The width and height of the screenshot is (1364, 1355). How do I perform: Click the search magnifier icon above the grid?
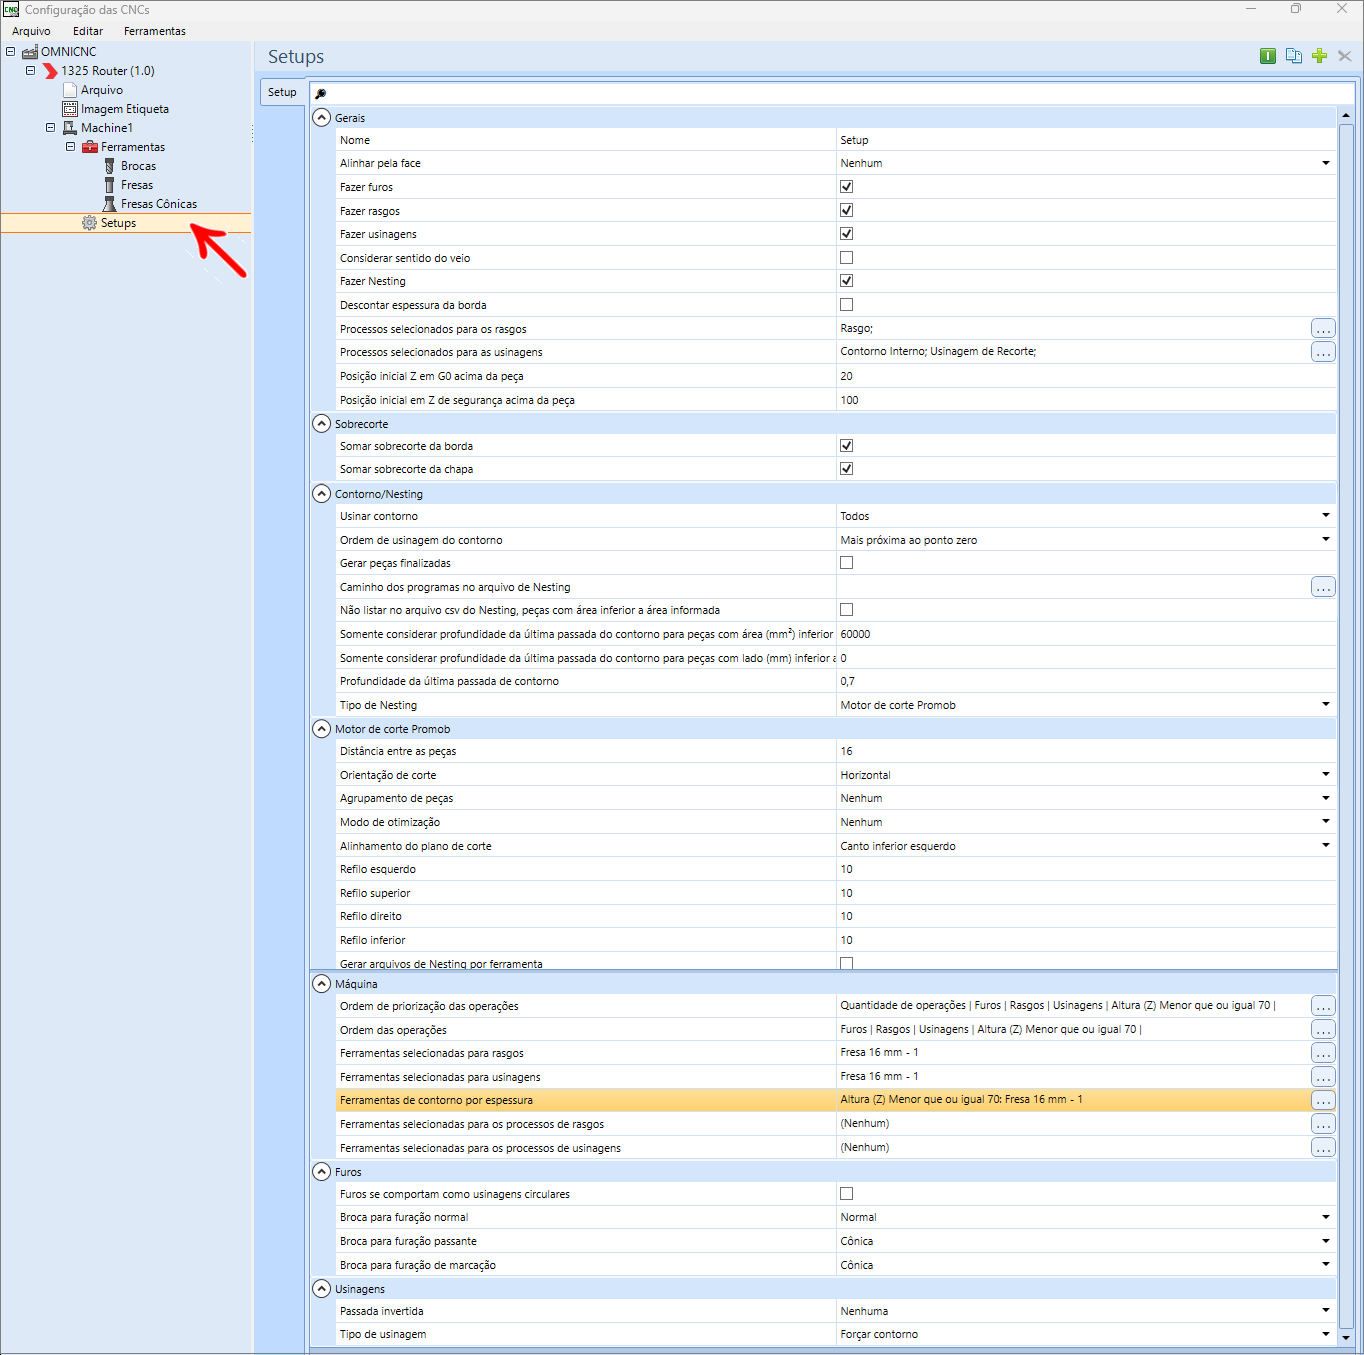point(321,93)
